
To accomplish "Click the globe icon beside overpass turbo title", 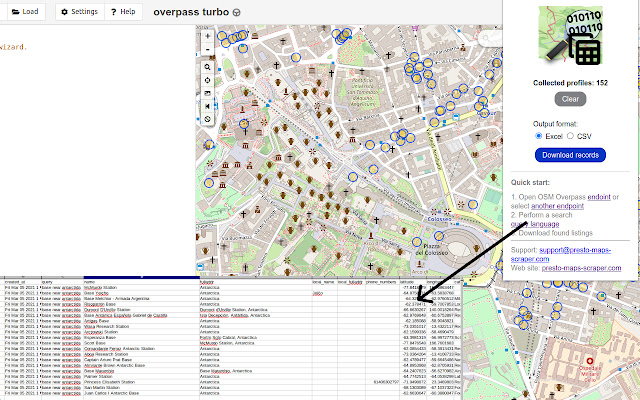I will pos(236,13).
